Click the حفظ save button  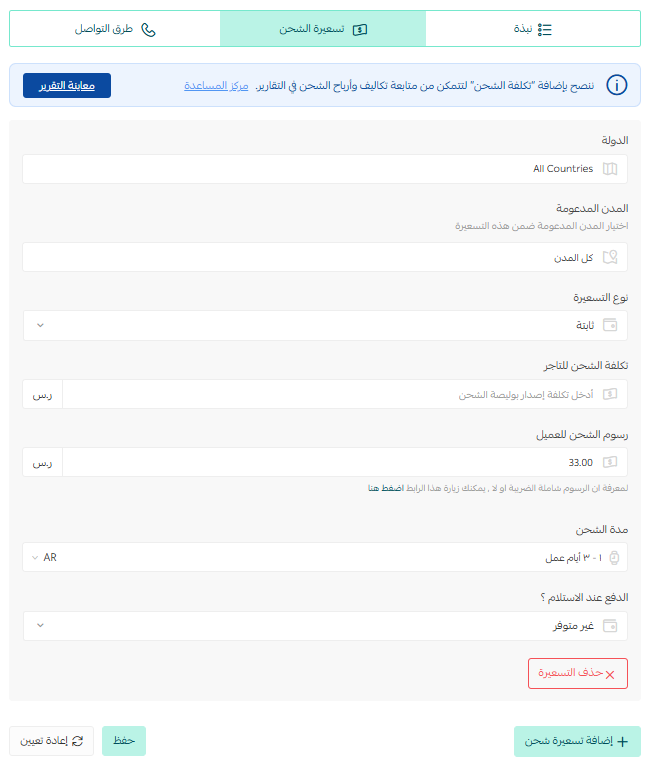point(124,741)
